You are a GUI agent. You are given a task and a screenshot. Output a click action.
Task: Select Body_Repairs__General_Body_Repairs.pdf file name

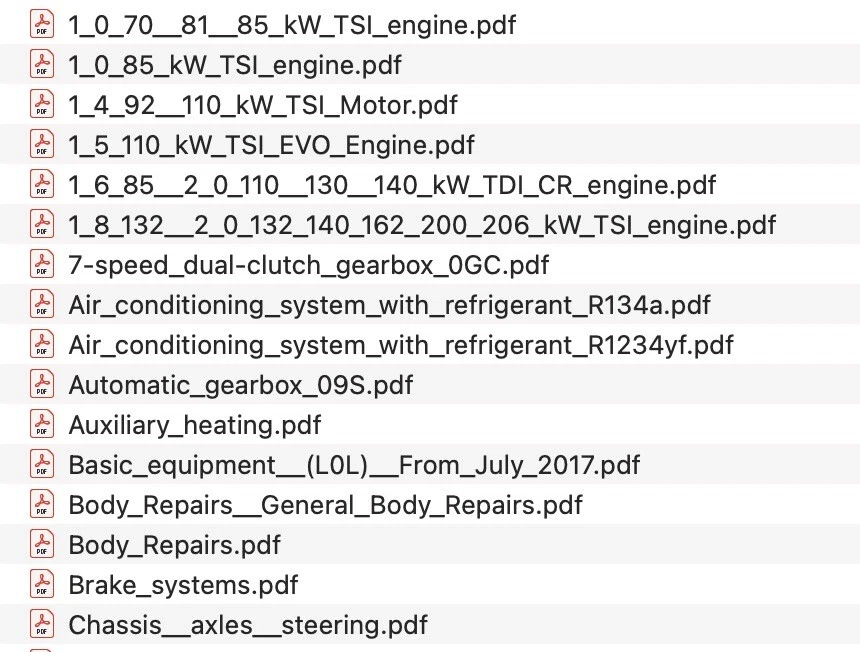(325, 505)
